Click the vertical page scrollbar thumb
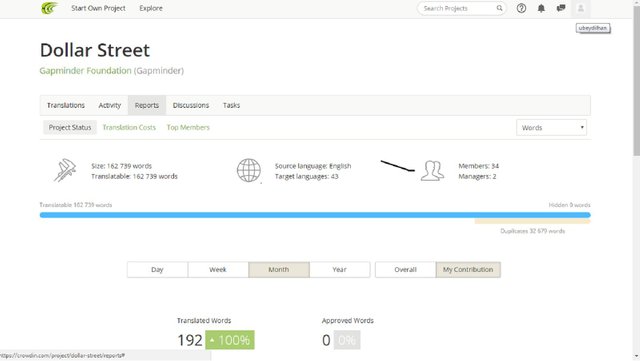 pyautogui.click(x=636, y=82)
